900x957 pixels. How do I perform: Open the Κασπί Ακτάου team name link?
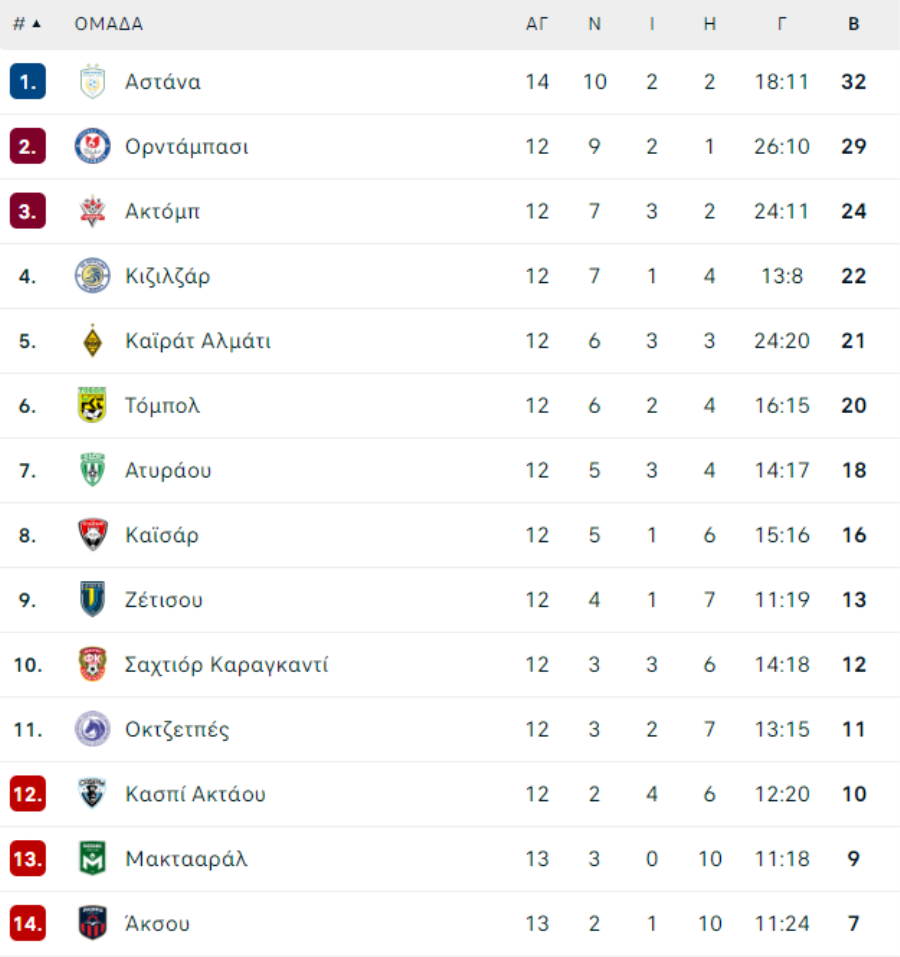coord(195,793)
